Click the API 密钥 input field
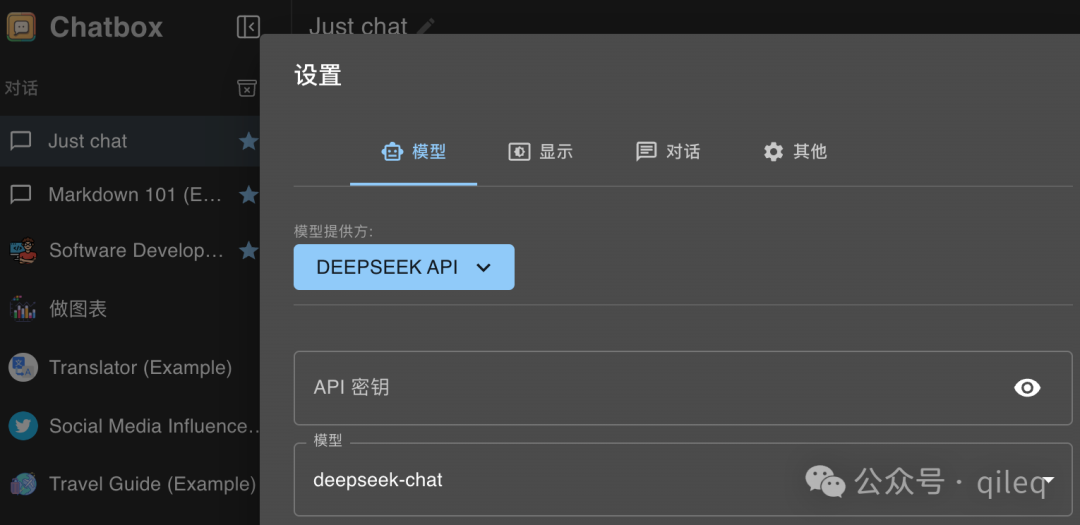1080x525 pixels. (683, 388)
